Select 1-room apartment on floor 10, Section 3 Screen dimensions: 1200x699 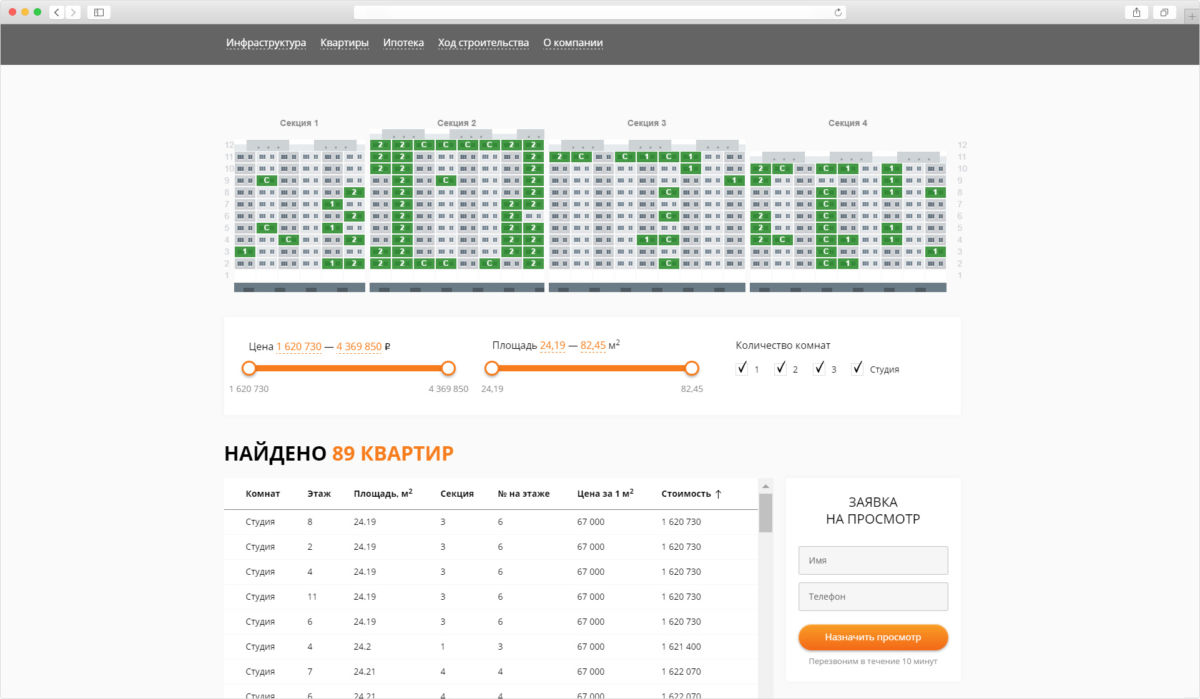690,169
